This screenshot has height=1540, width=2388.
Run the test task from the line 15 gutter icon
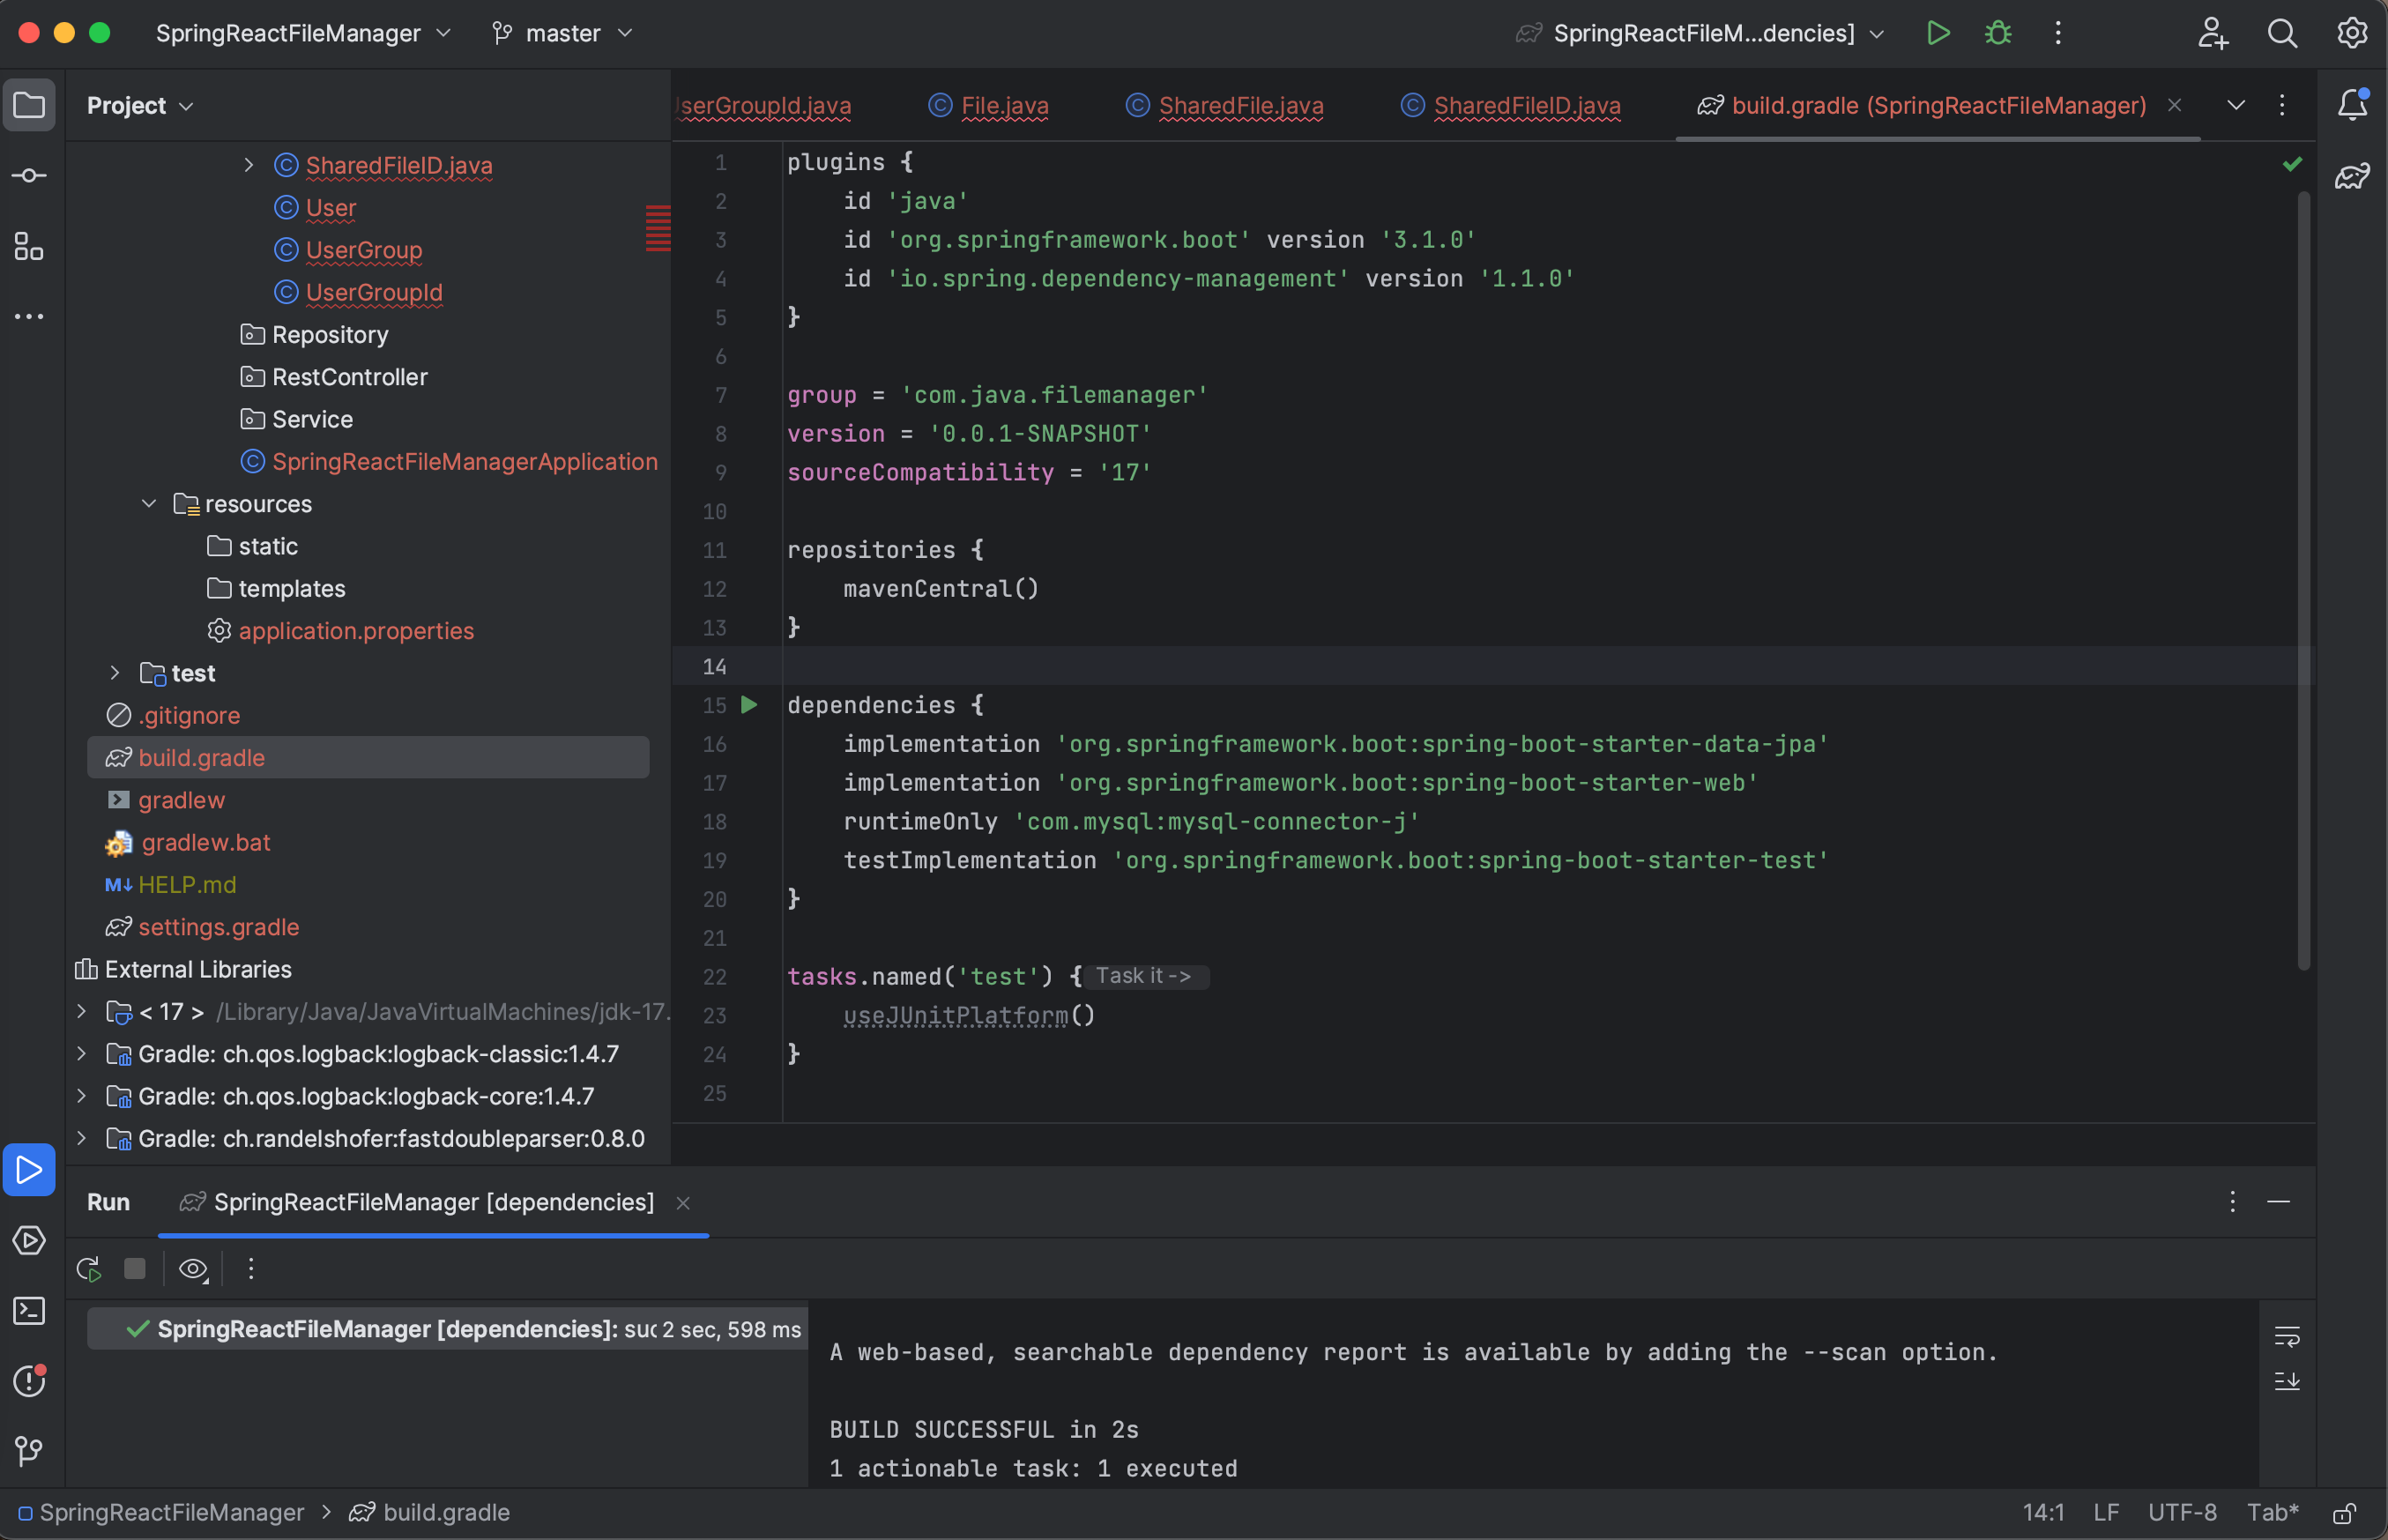click(750, 705)
